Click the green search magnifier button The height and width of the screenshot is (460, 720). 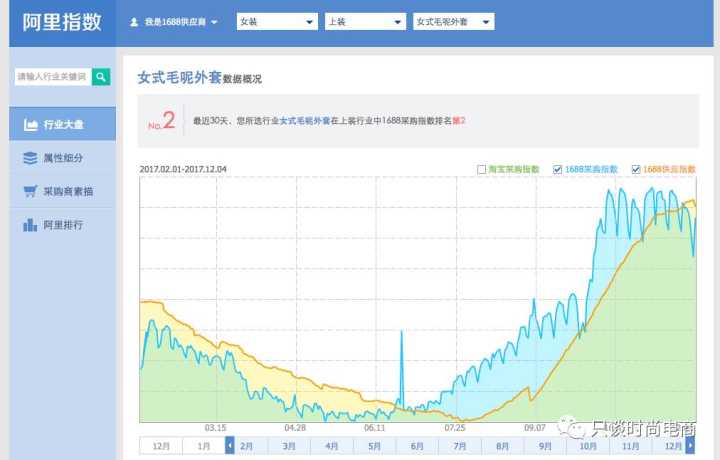point(101,77)
